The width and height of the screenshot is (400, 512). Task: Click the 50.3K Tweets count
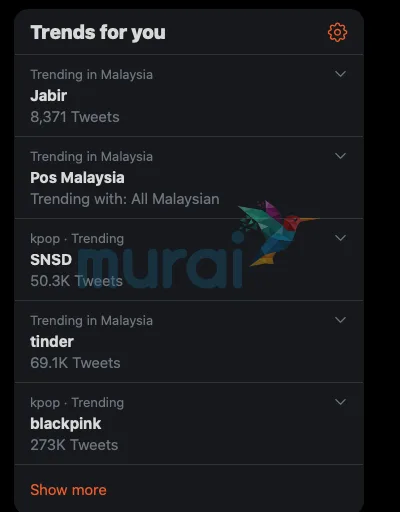point(76,281)
